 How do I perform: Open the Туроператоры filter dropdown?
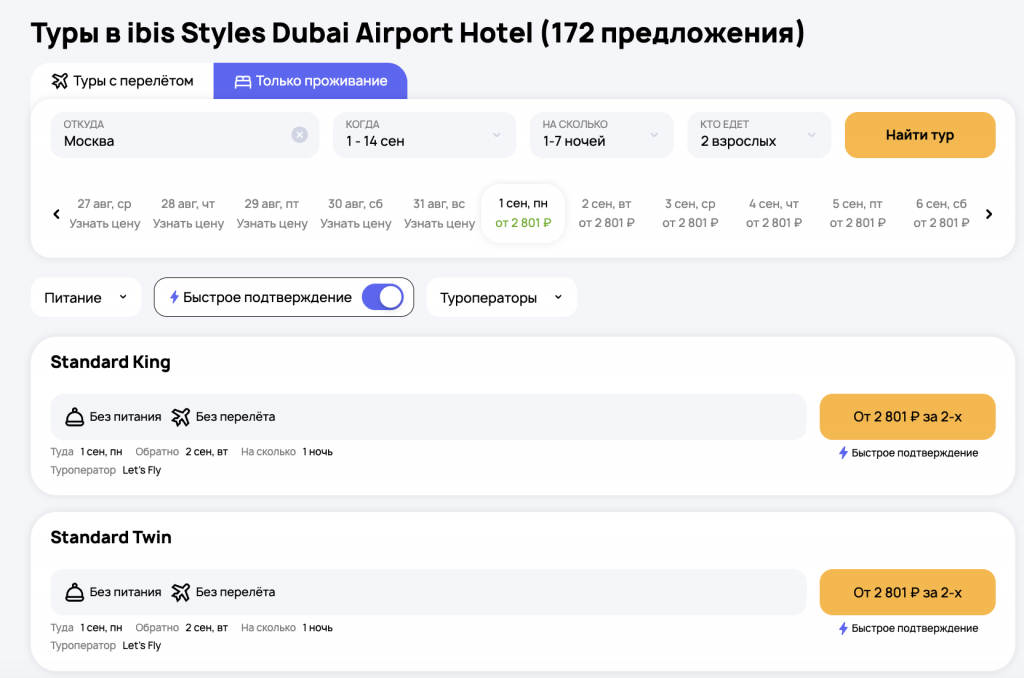tap(501, 297)
